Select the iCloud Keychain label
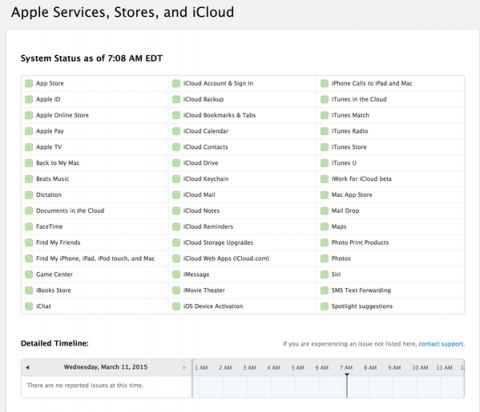The image size is (480, 412). [206, 179]
